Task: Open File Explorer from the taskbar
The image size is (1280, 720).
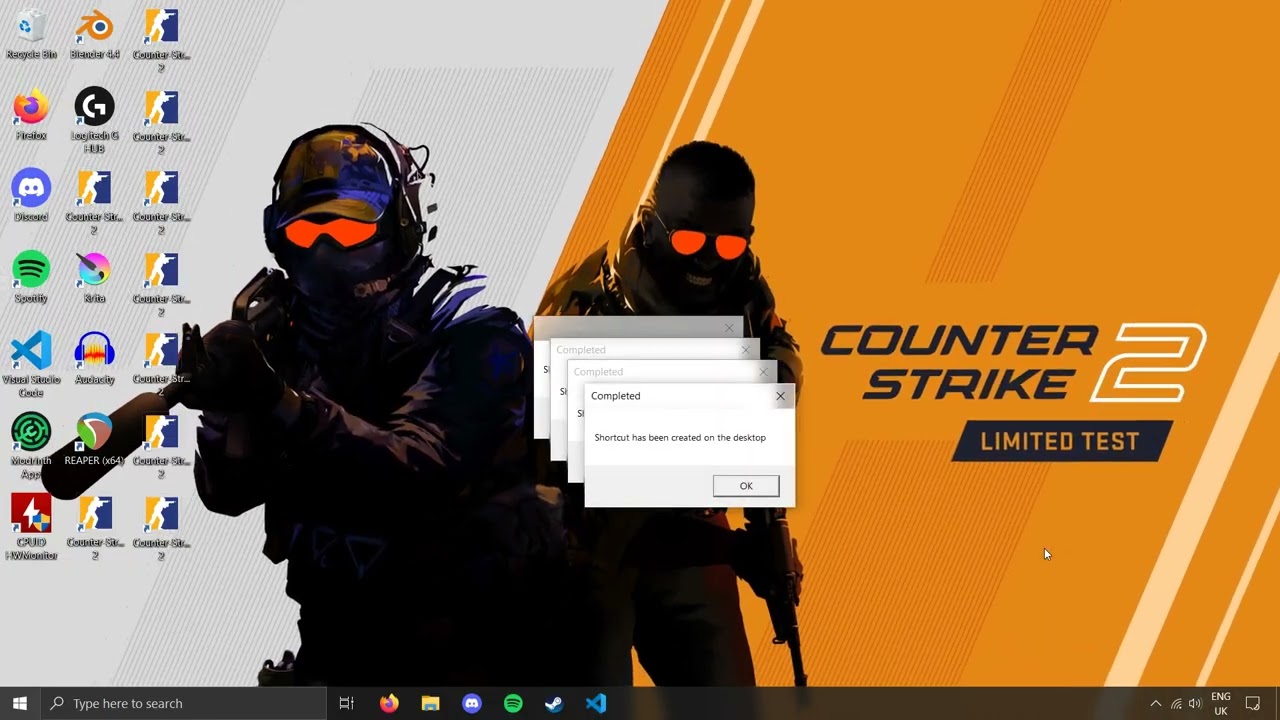Action: (x=430, y=703)
